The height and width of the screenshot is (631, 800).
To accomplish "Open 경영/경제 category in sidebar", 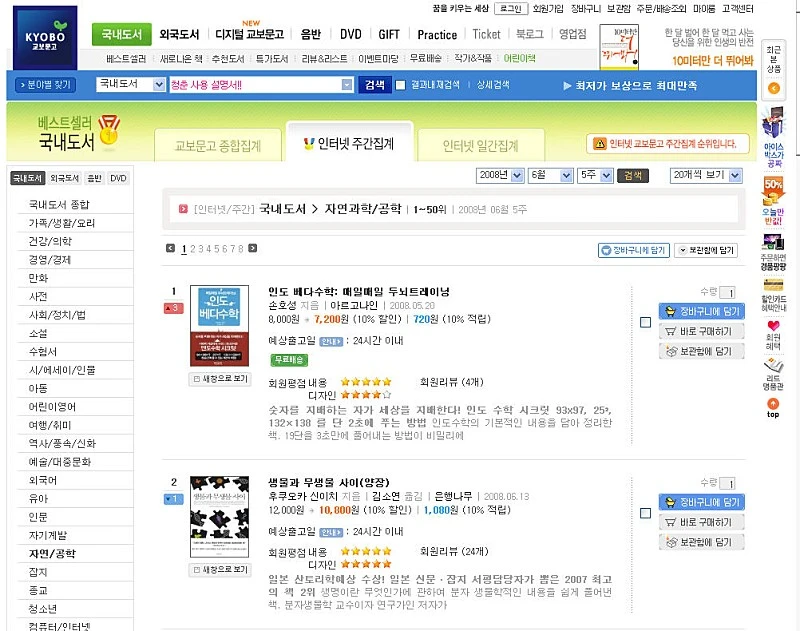I will [49, 260].
